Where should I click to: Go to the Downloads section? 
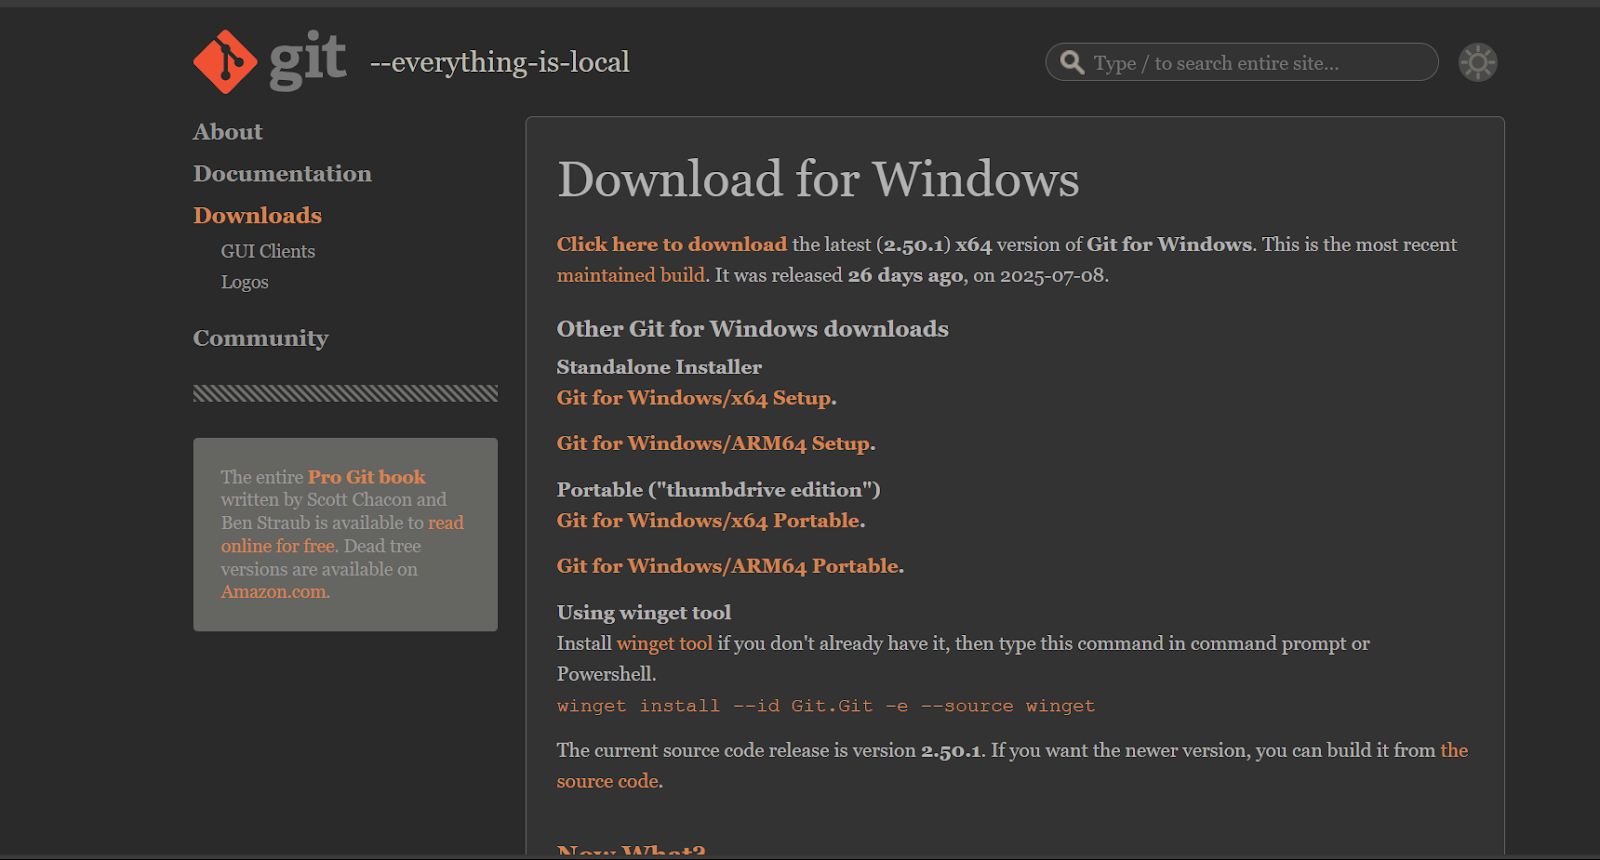click(257, 216)
